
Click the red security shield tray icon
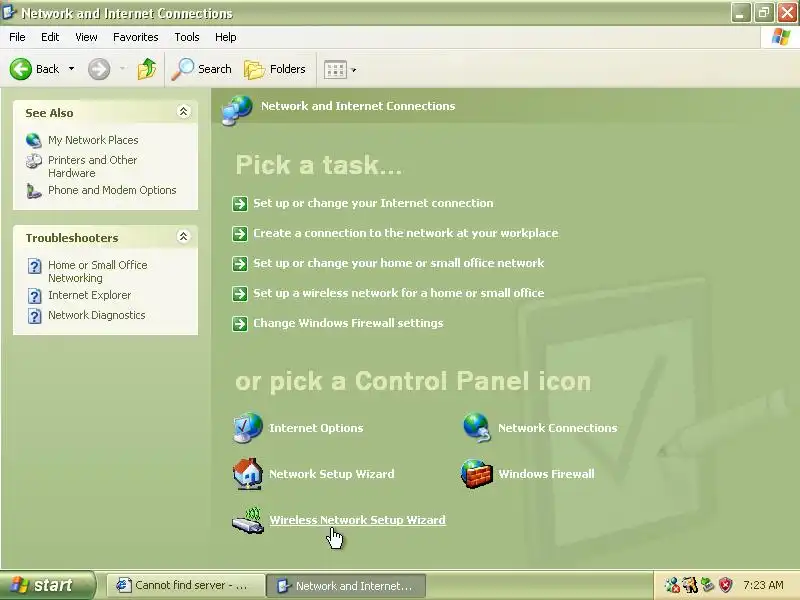point(725,585)
